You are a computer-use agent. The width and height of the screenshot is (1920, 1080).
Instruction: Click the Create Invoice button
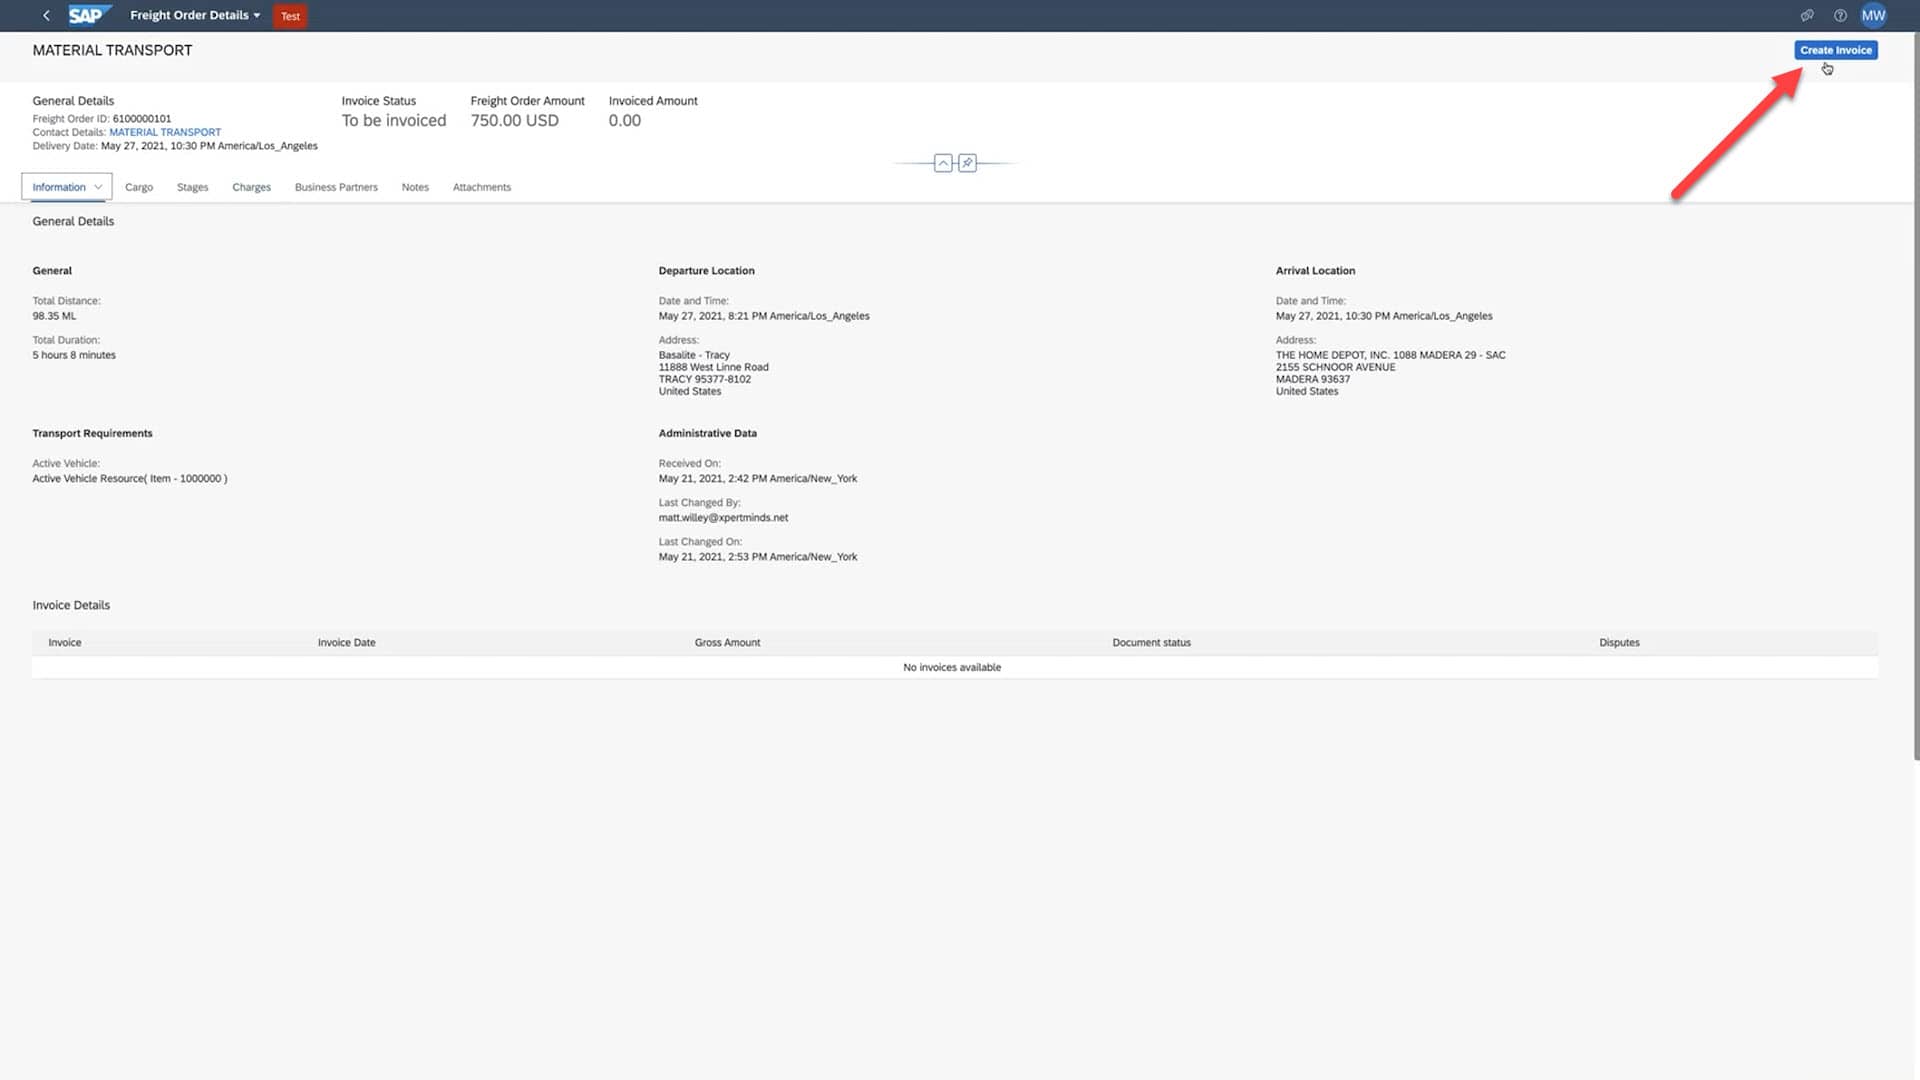pyautogui.click(x=1835, y=50)
